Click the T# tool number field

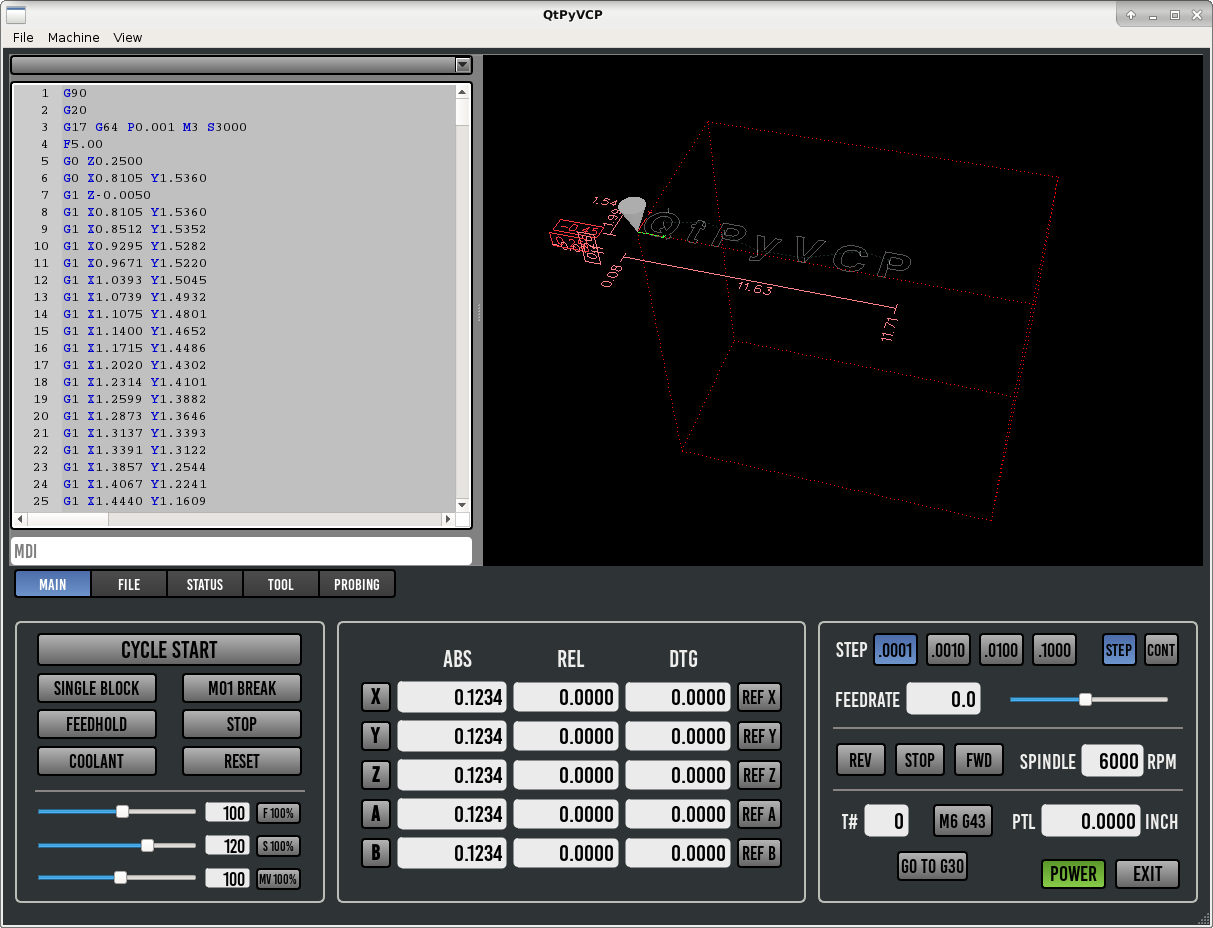pos(887,822)
